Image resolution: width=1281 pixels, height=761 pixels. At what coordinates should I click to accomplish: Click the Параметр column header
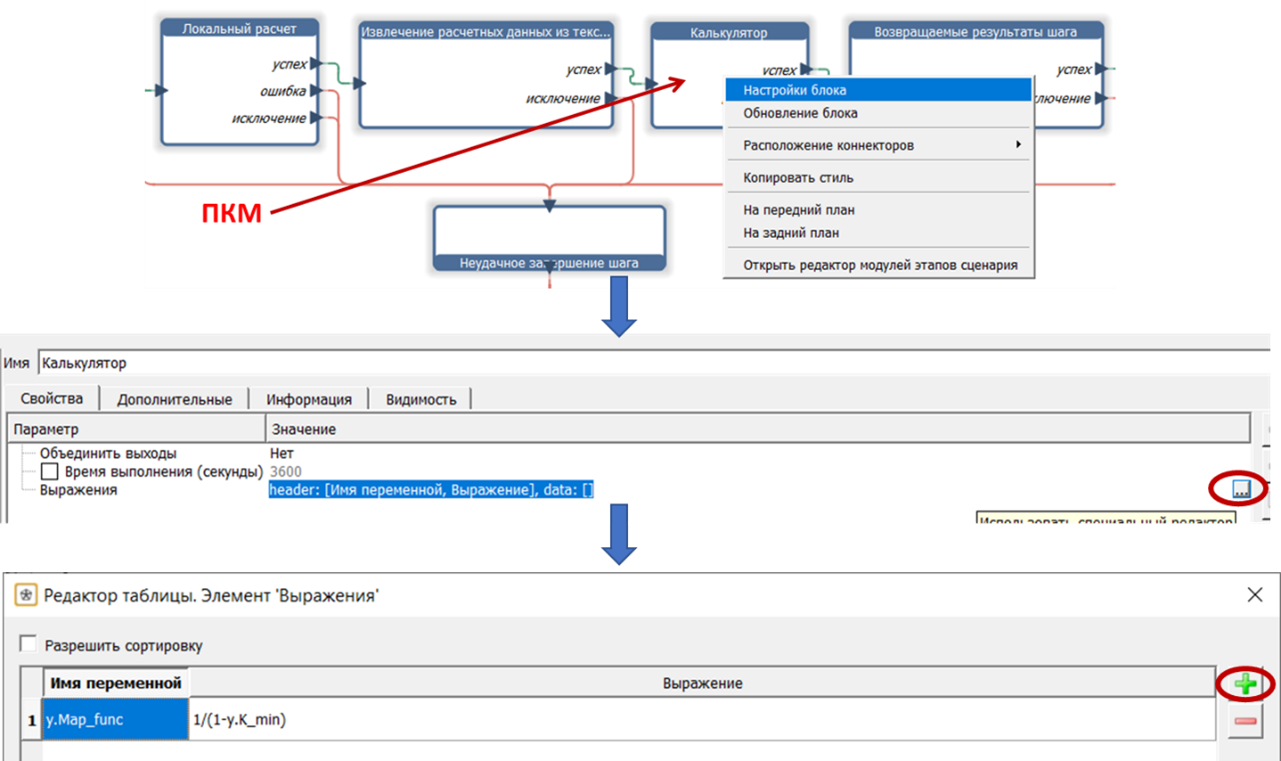tap(136, 429)
